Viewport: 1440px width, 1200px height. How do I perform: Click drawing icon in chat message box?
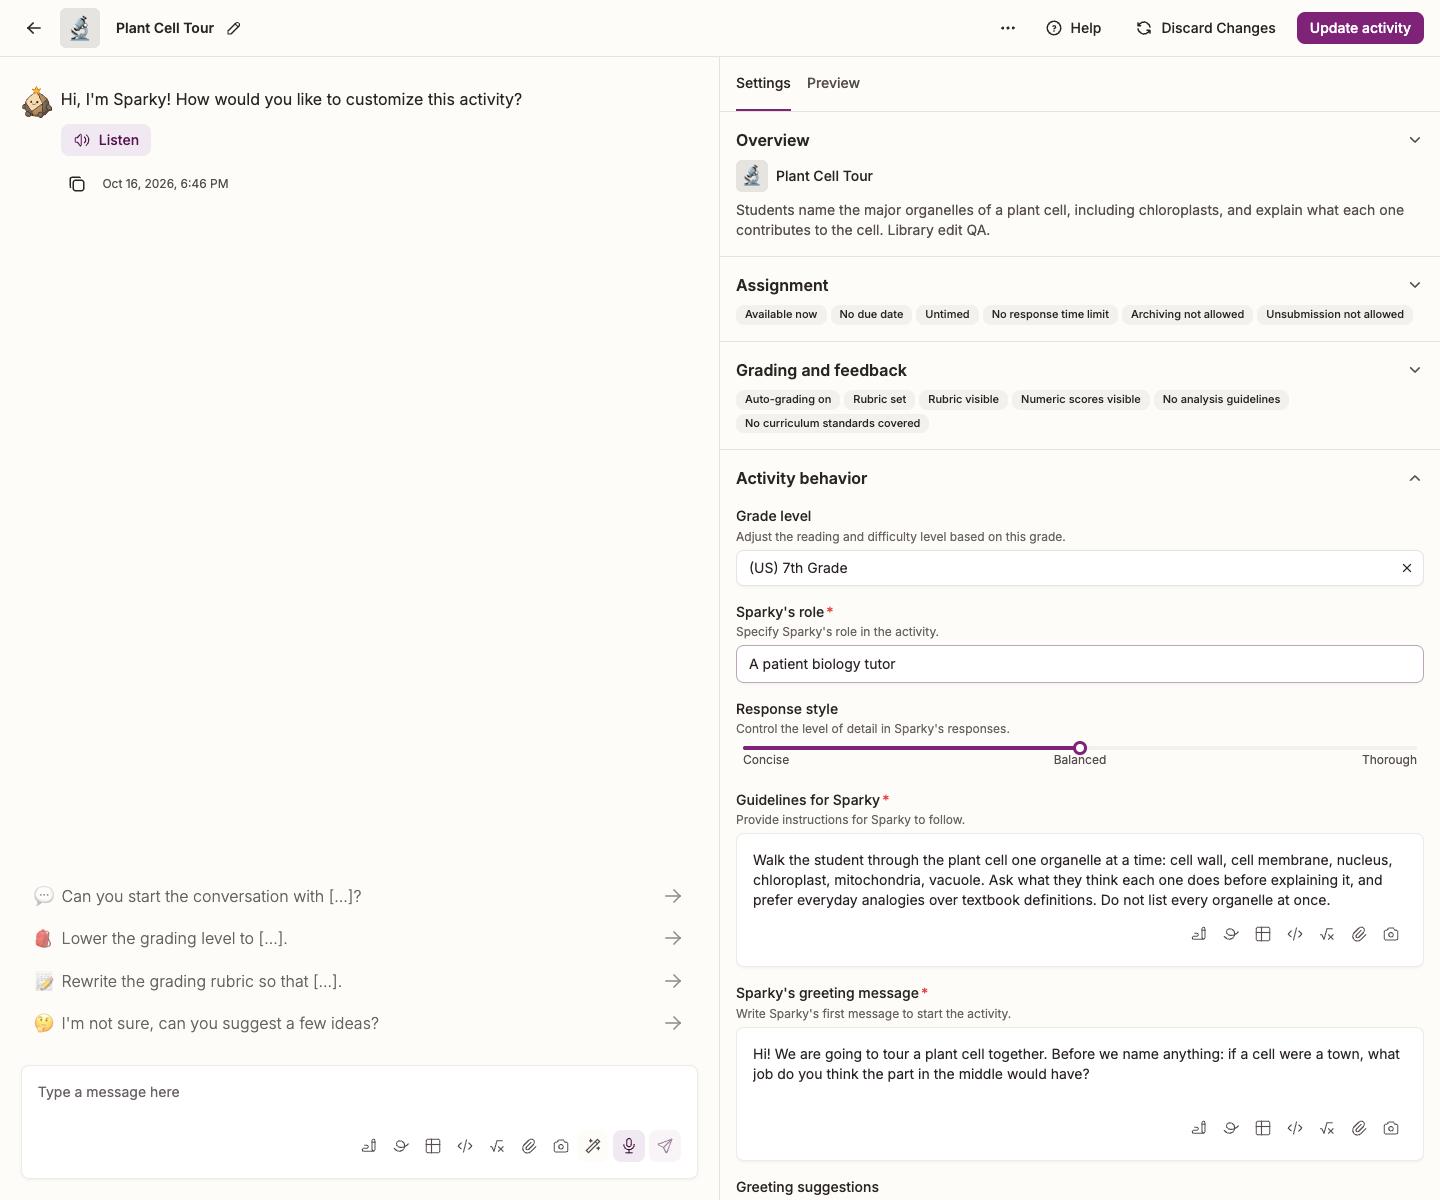tap(369, 1146)
